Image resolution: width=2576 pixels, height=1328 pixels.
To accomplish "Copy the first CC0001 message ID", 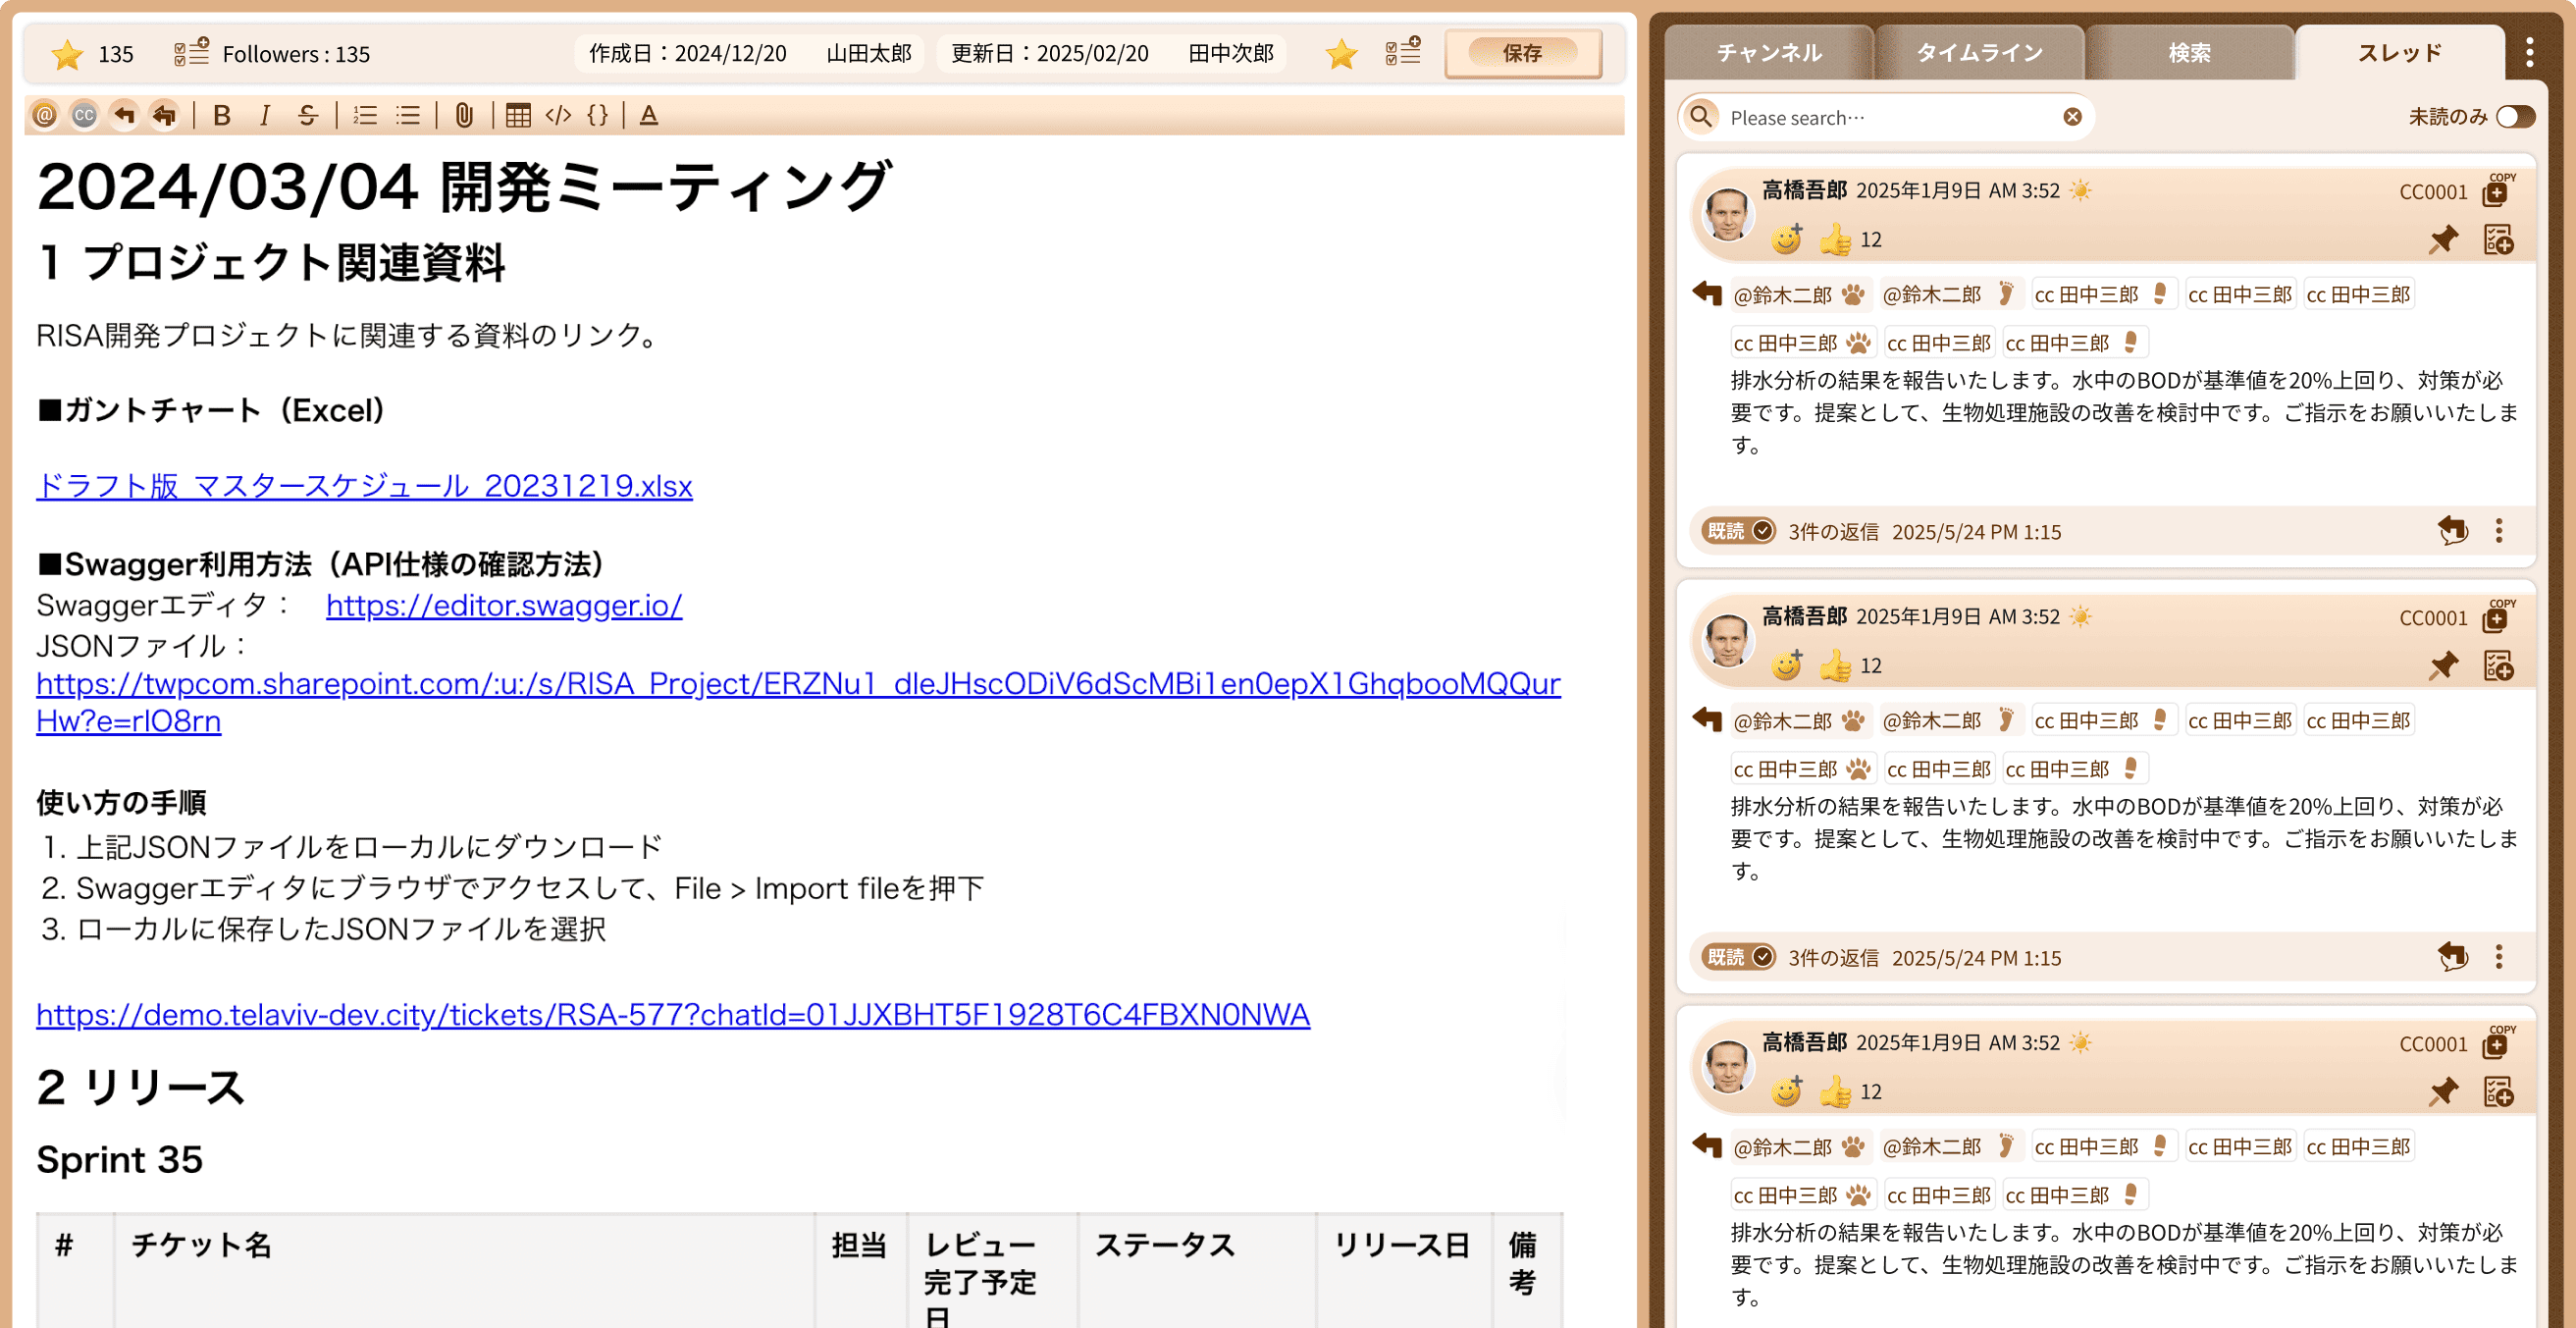I will click(2496, 191).
